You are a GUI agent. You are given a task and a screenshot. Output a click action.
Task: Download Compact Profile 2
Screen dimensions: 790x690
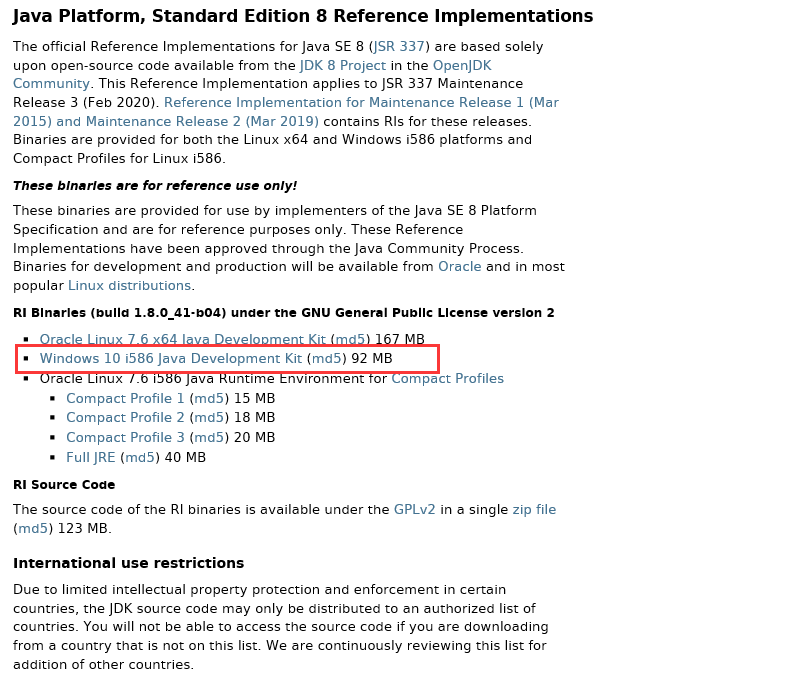click(x=125, y=418)
